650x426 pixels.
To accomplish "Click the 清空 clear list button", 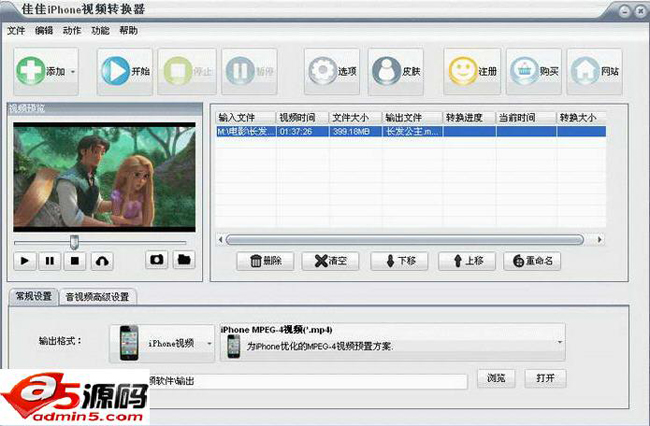I will click(x=330, y=261).
